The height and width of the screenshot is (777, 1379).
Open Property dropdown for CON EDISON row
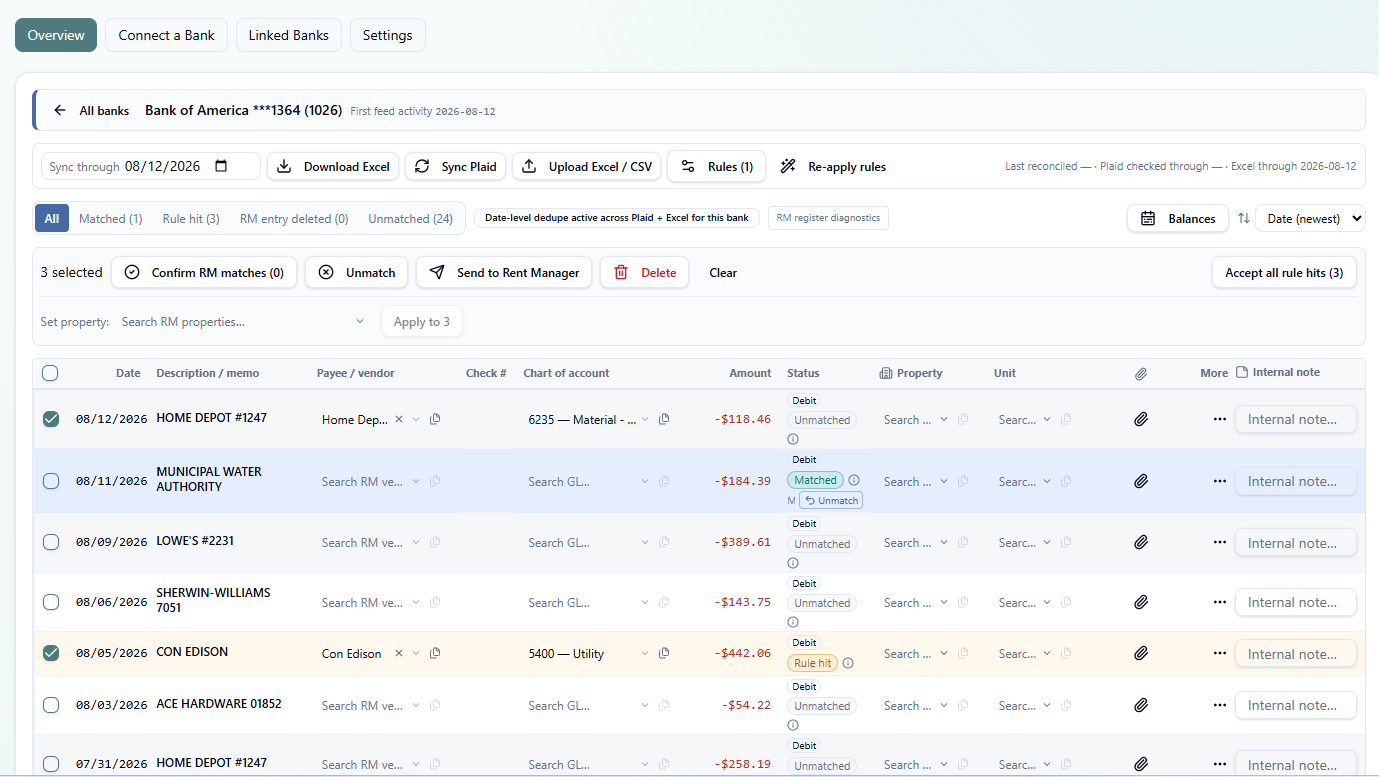click(944, 654)
